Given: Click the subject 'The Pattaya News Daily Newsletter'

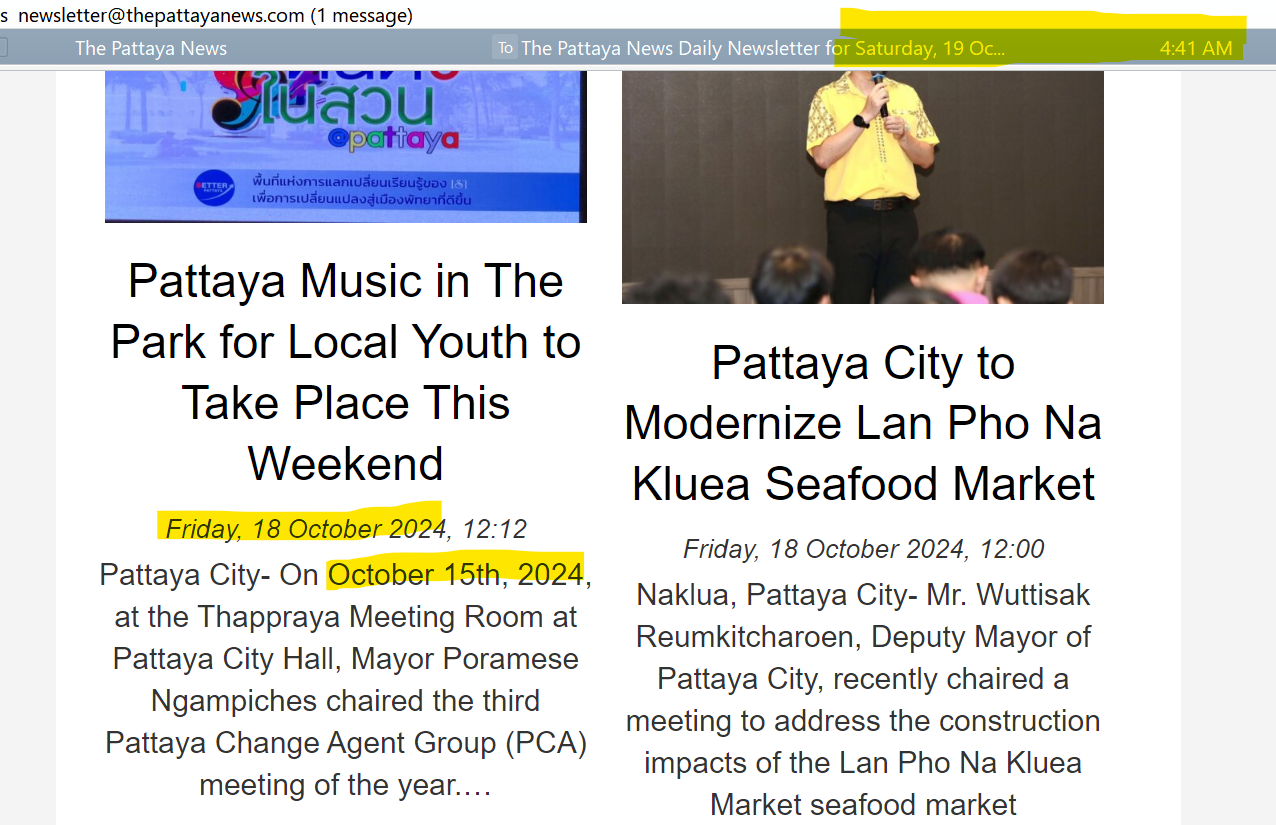Looking at the screenshot, I should pos(763,48).
